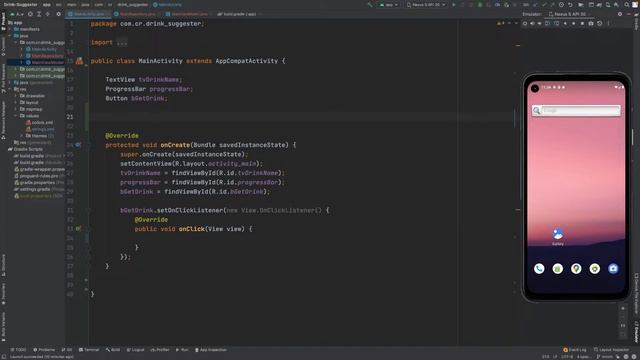The width and height of the screenshot is (640, 360).
Task: Open the Run tool window
Action: coord(182,350)
